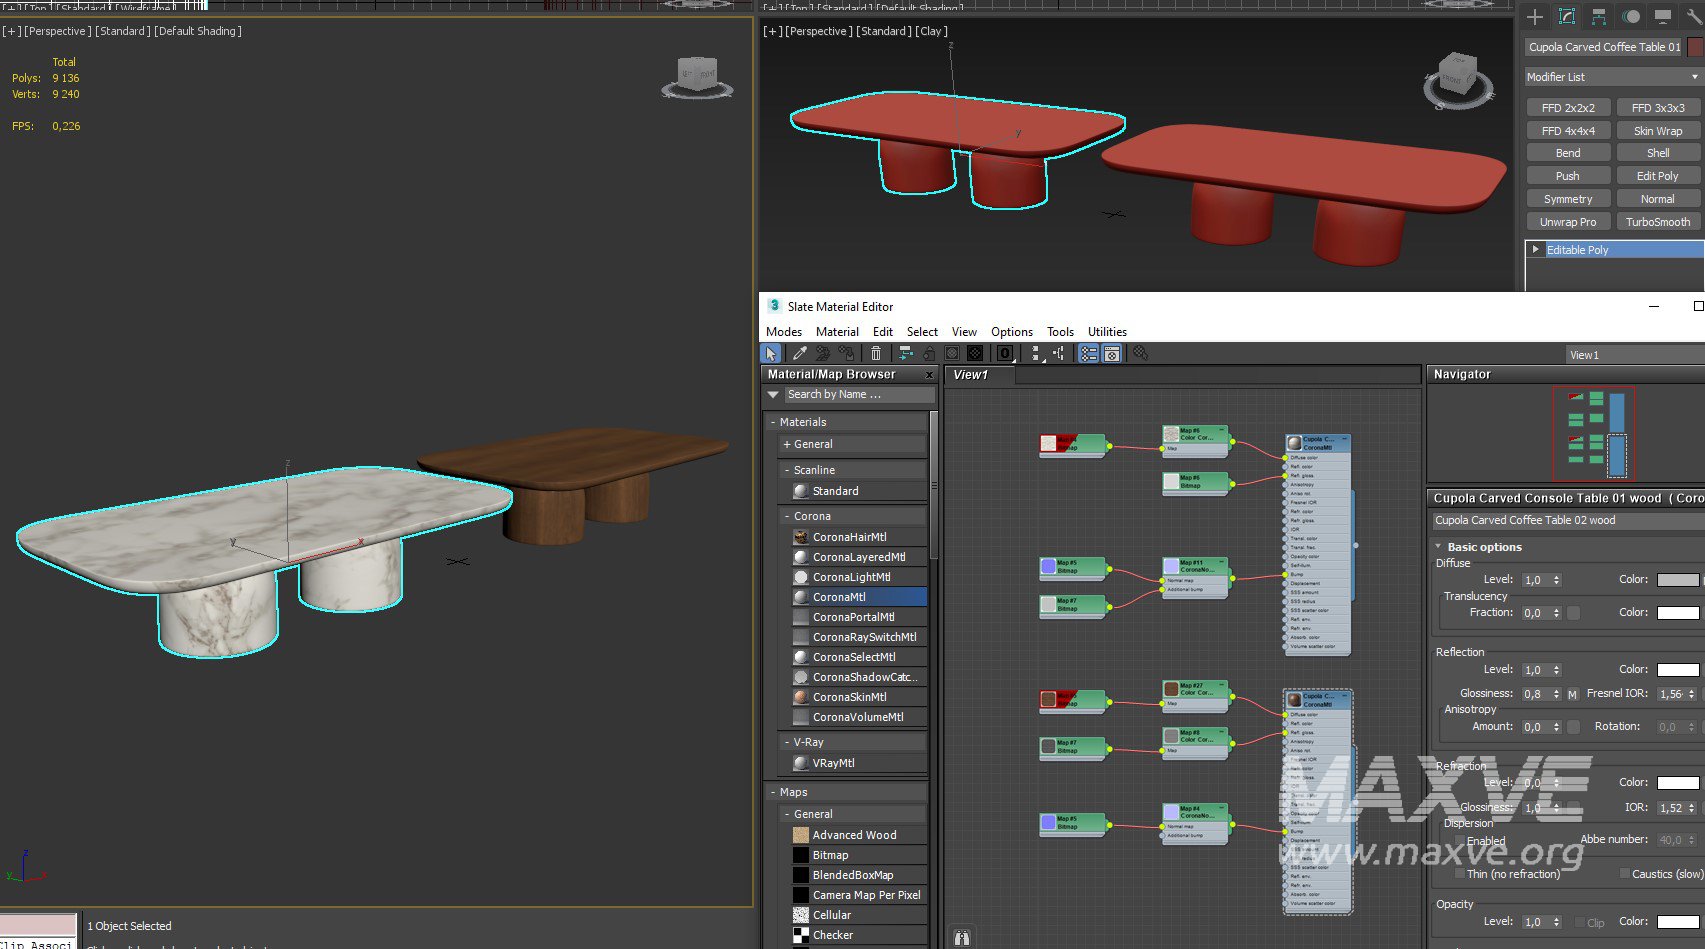Open the Create tab plus icon
Screen dimensions: 1705x949
(x=1535, y=16)
